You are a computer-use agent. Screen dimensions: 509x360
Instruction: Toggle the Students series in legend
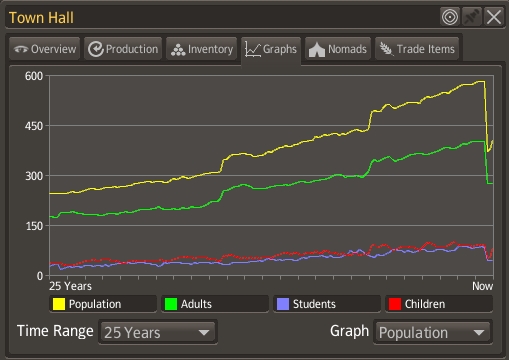(327, 304)
